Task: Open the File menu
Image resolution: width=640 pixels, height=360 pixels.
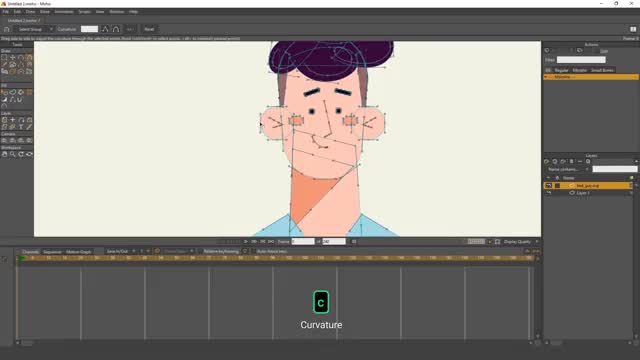Action: [x=5, y=12]
